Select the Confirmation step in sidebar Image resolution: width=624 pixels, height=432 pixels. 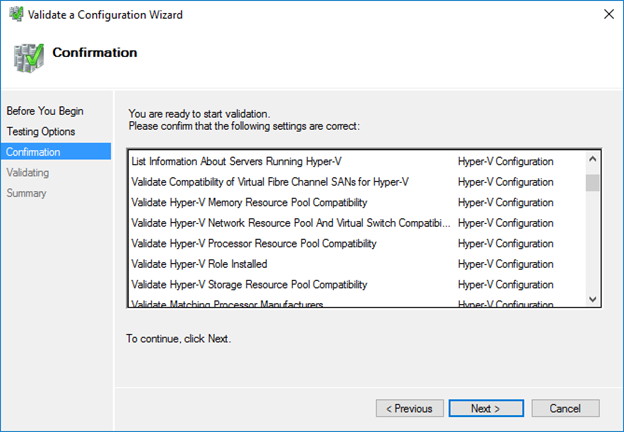point(56,152)
